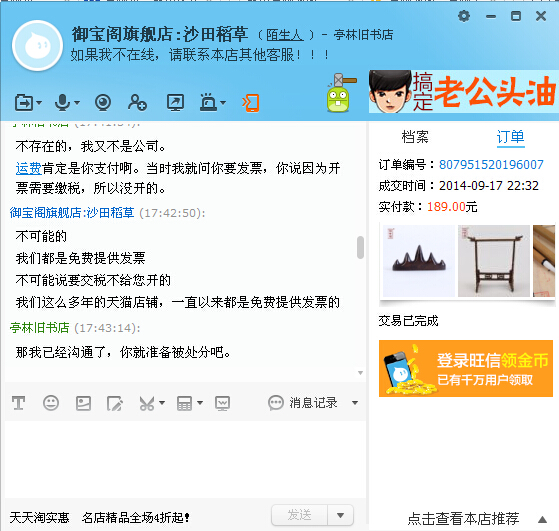This screenshot has width=559, height=531.
Task: Click the calculator icon
Action: pyautogui.click(x=184, y=403)
